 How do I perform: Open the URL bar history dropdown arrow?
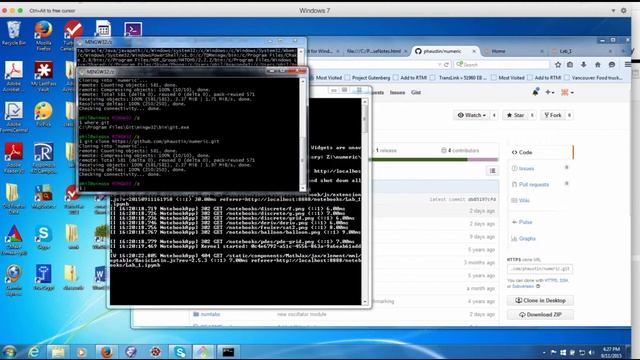click(x=439, y=64)
